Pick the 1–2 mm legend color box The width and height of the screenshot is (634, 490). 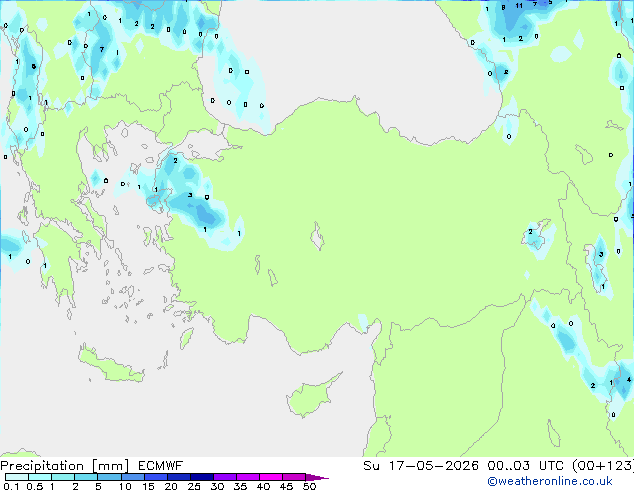(63, 477)
